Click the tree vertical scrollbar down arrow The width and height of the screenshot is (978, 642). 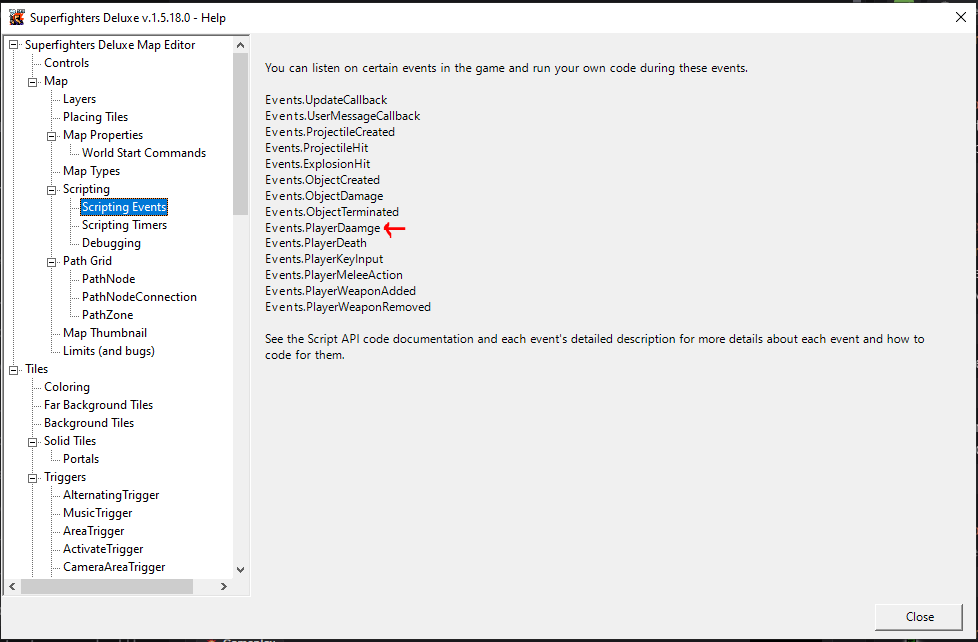241,570
